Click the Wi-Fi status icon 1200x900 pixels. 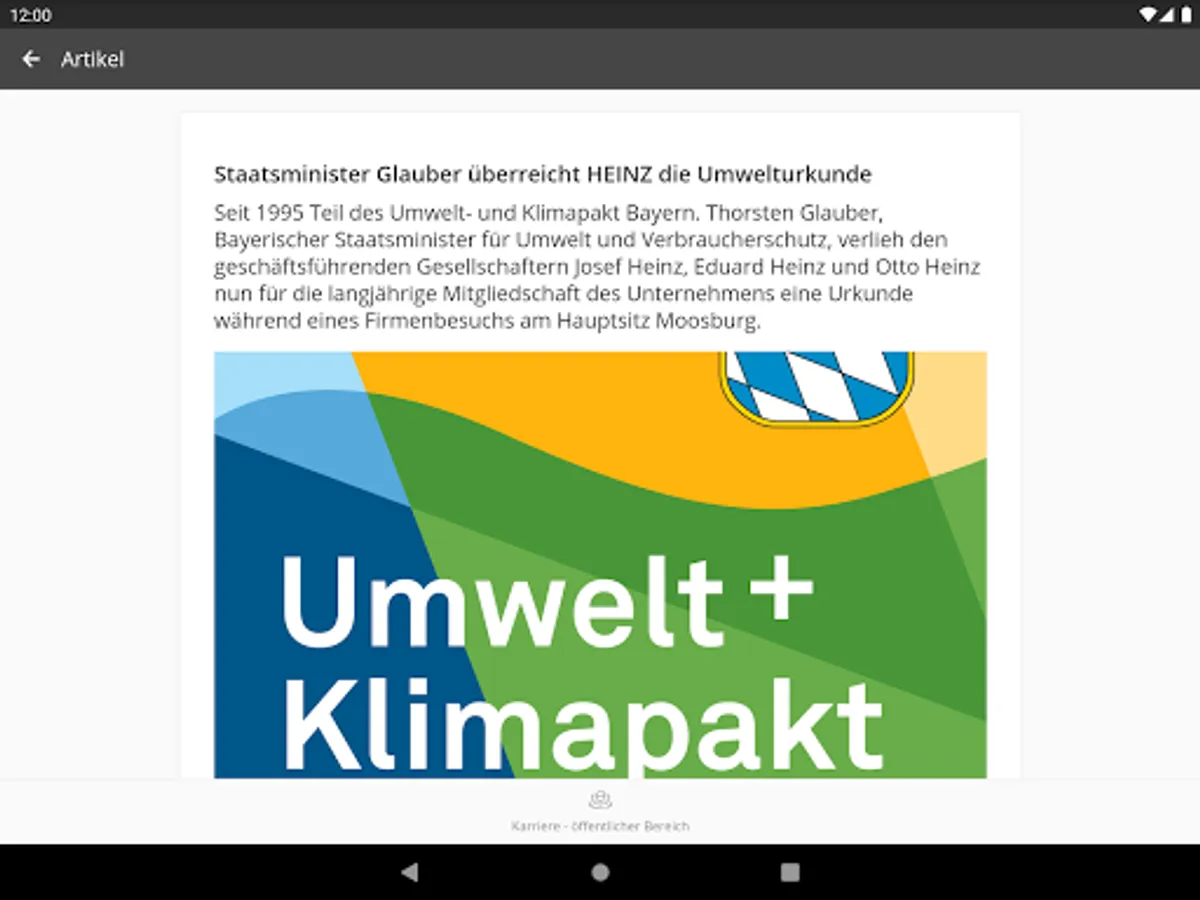pos(1147,15)
